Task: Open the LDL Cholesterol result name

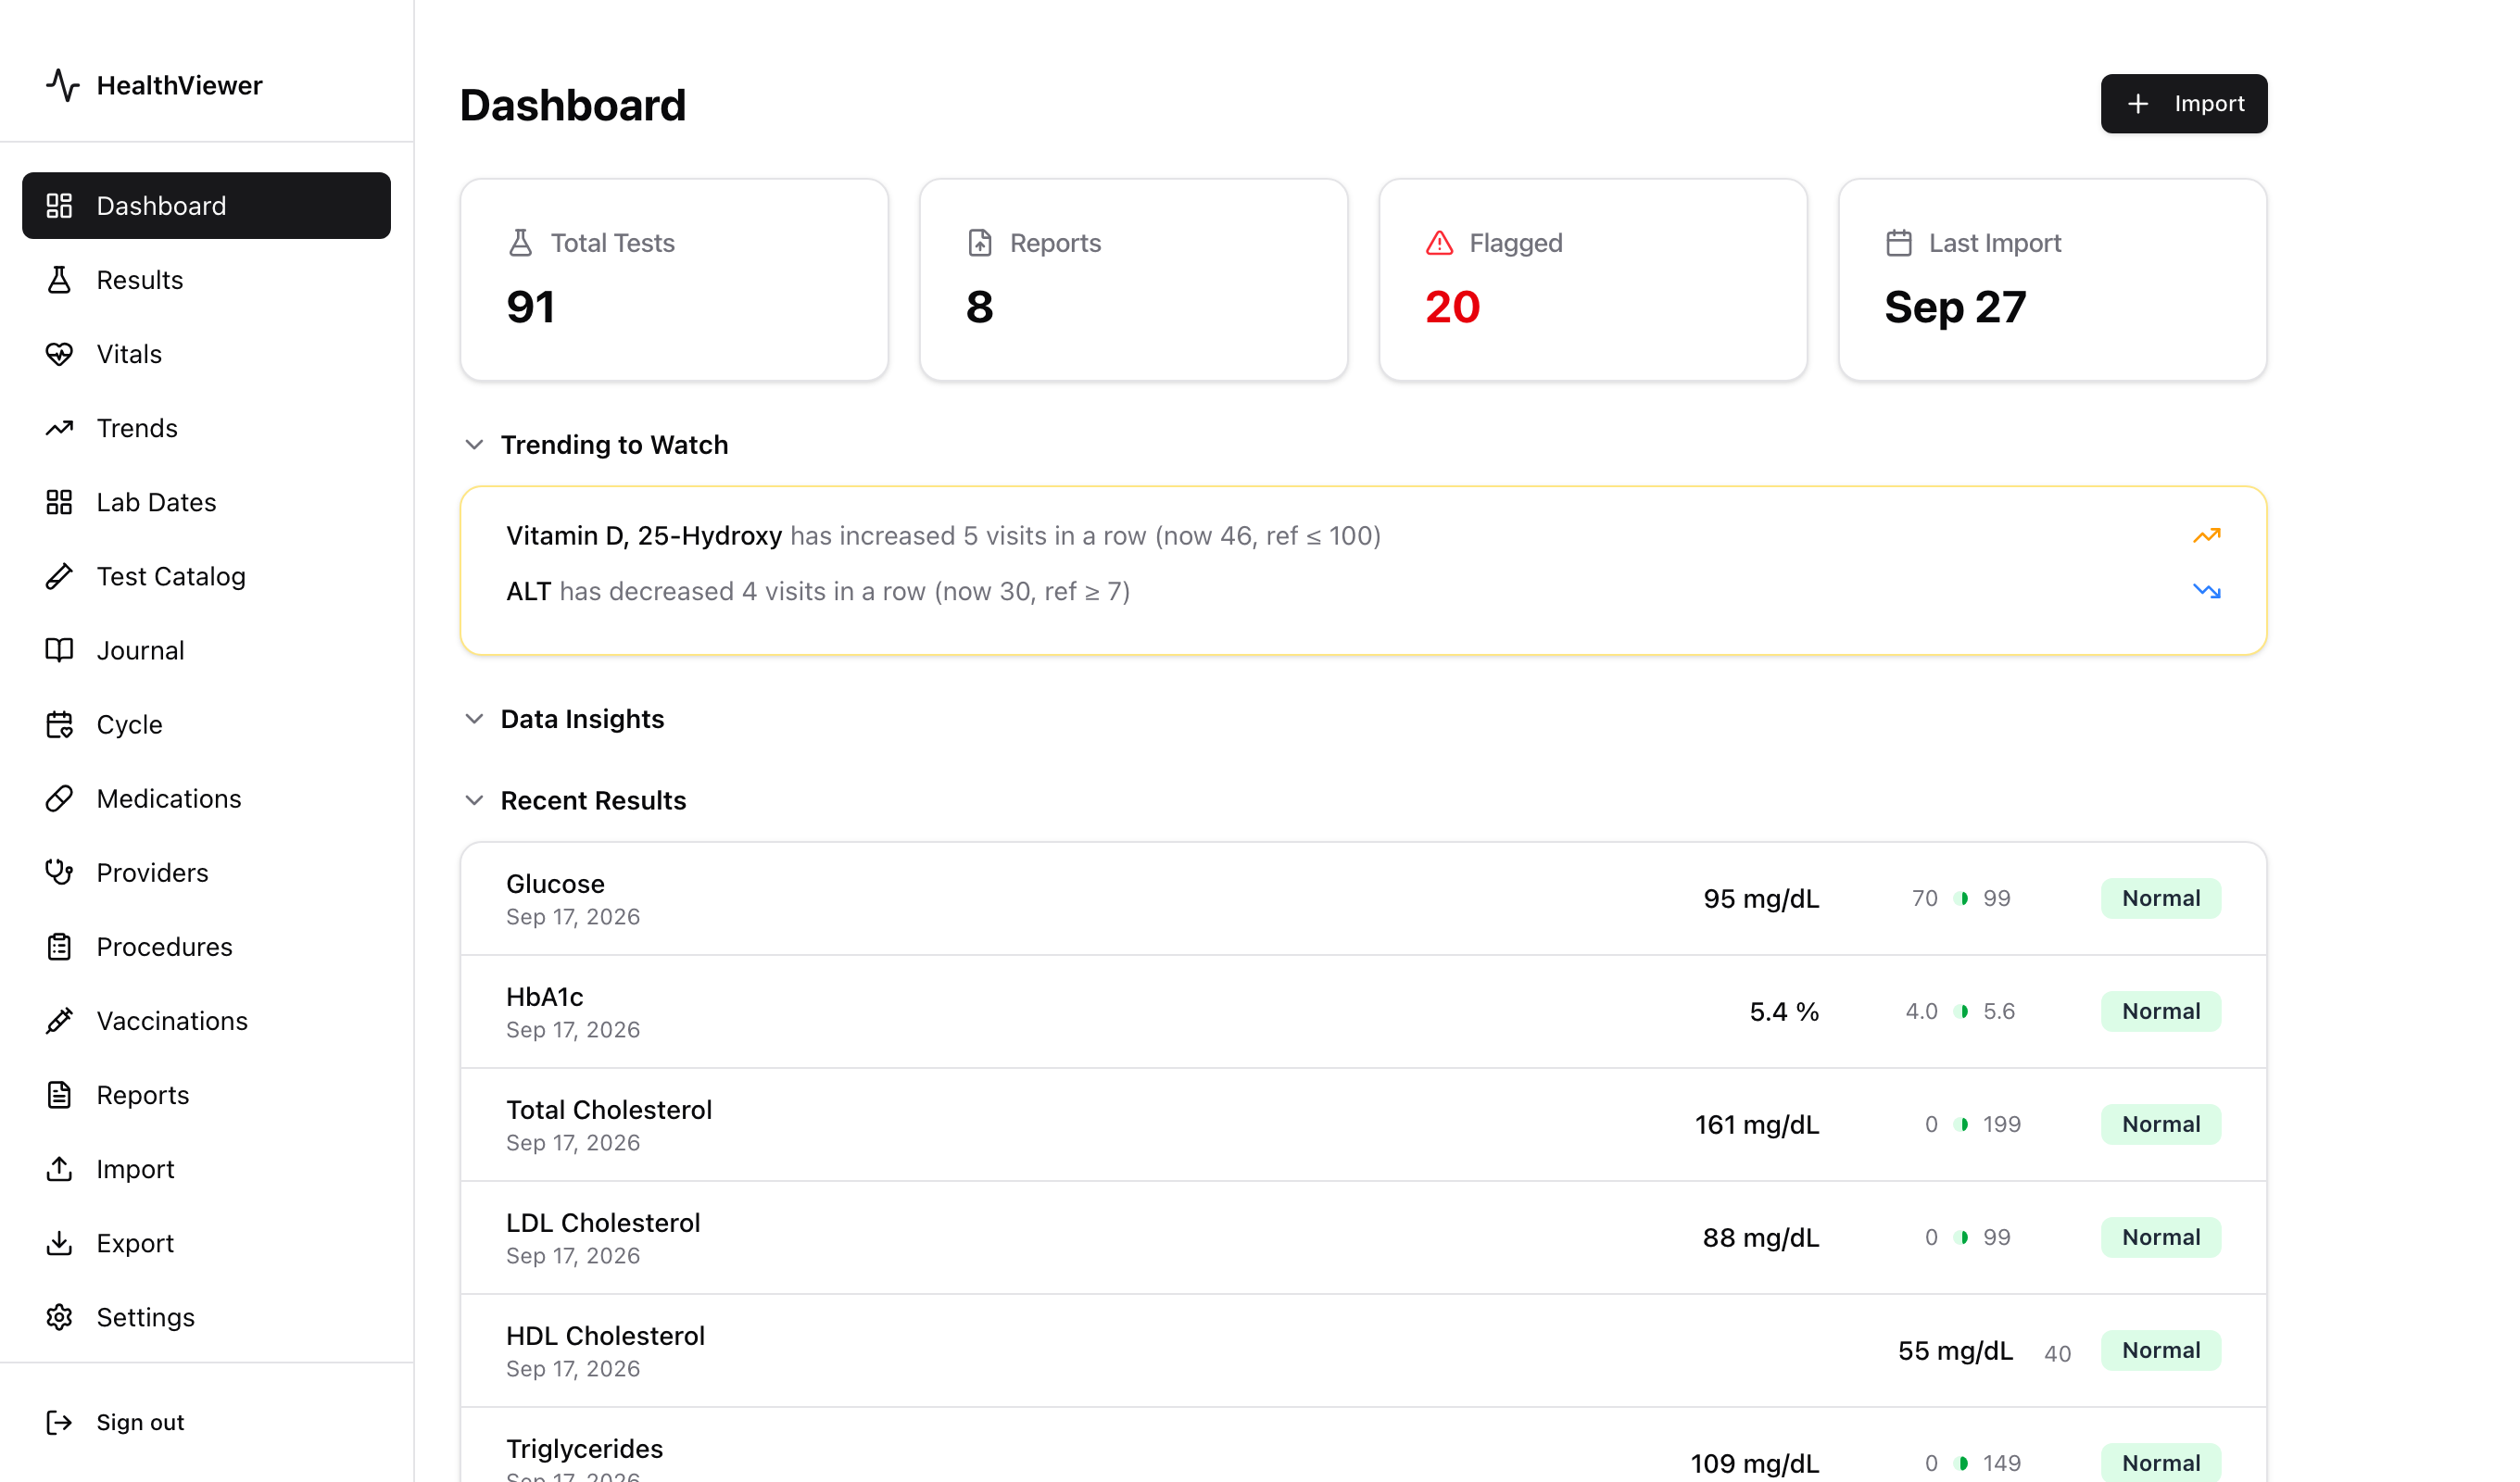Action: [603, 1222]
